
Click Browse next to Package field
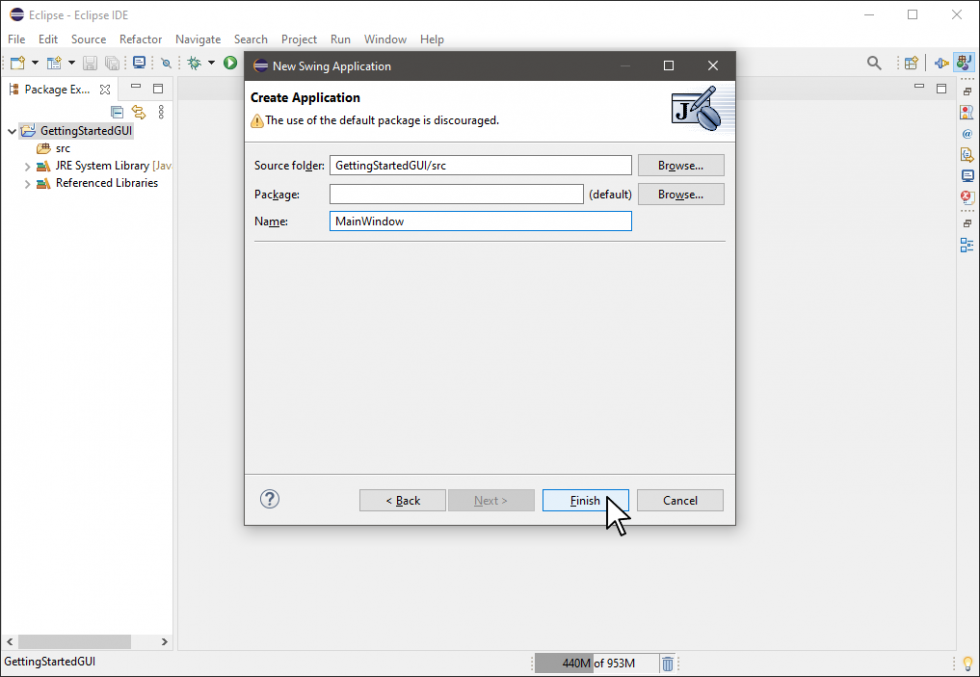[x=681, y=194]
